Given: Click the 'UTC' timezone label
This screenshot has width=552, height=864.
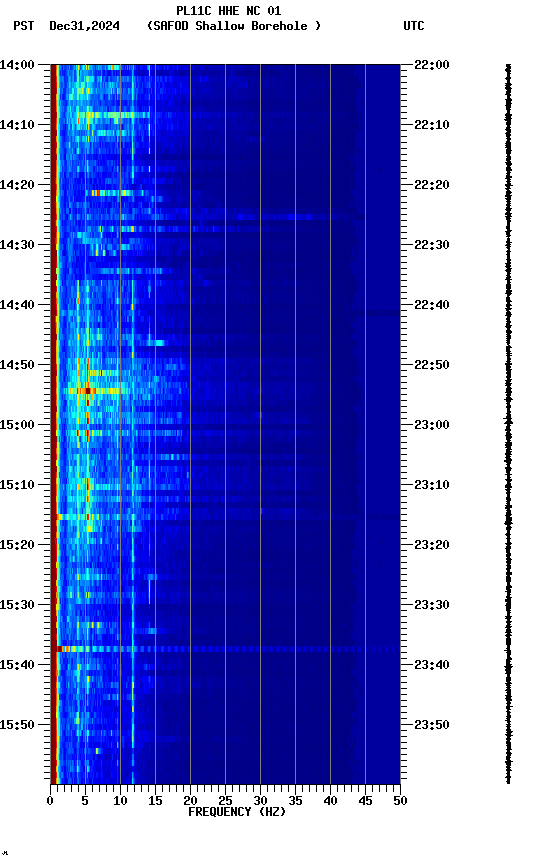Looking at the screenshot, I should pos(414,26).
